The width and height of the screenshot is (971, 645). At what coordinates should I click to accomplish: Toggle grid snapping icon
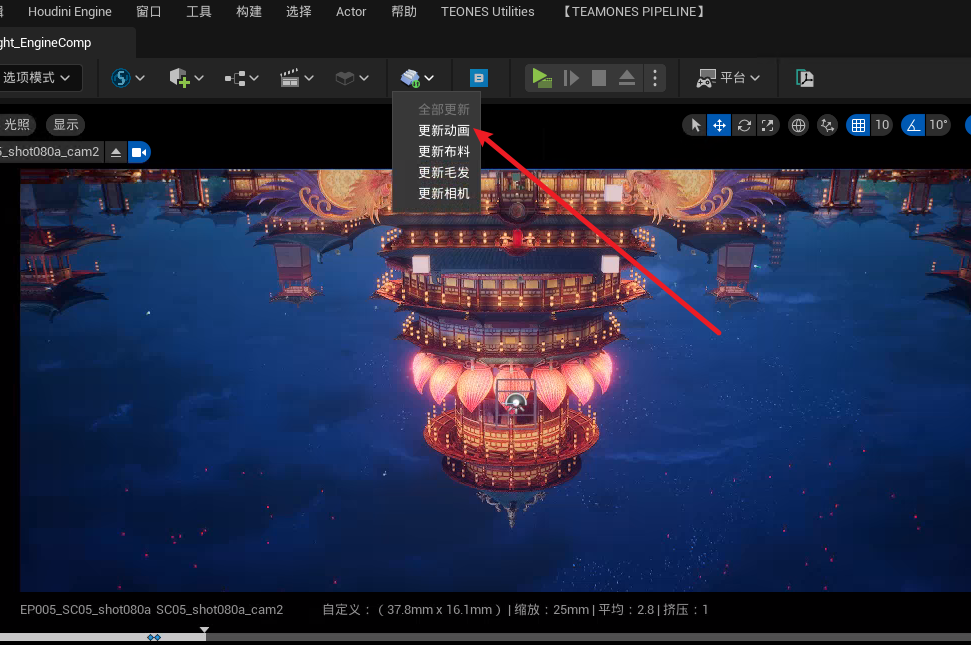858,126
